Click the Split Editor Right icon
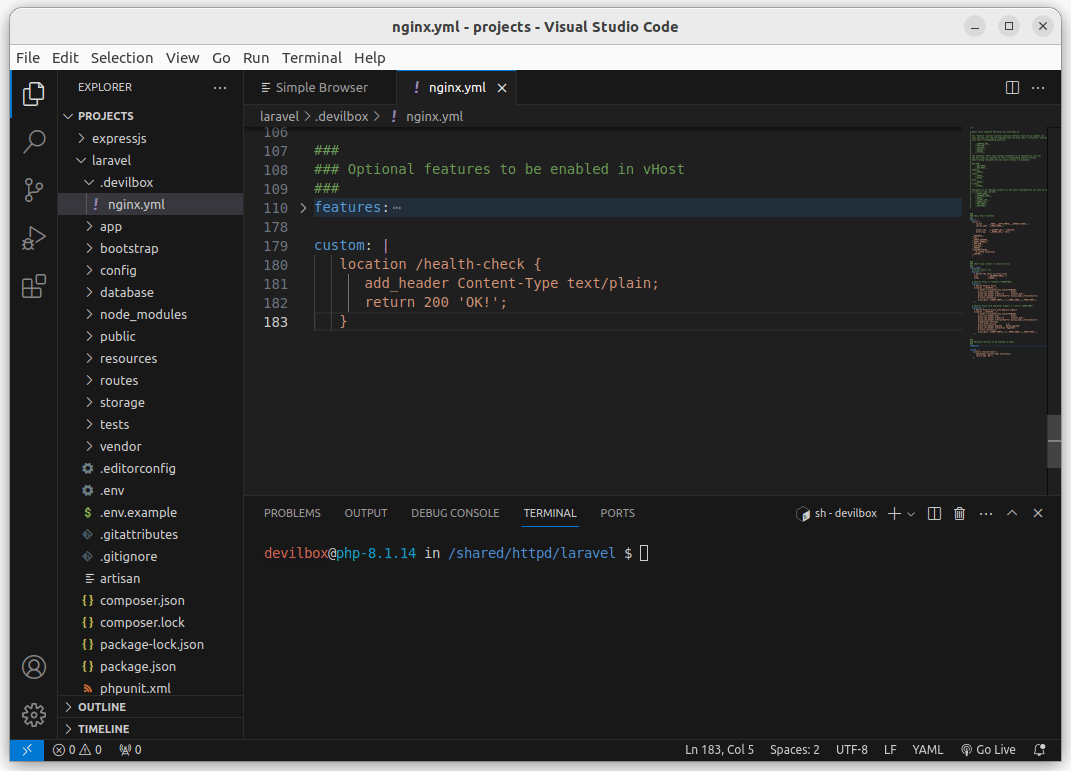The image size is (1071, 771). pyautogui.click(x=1012, y=88)
